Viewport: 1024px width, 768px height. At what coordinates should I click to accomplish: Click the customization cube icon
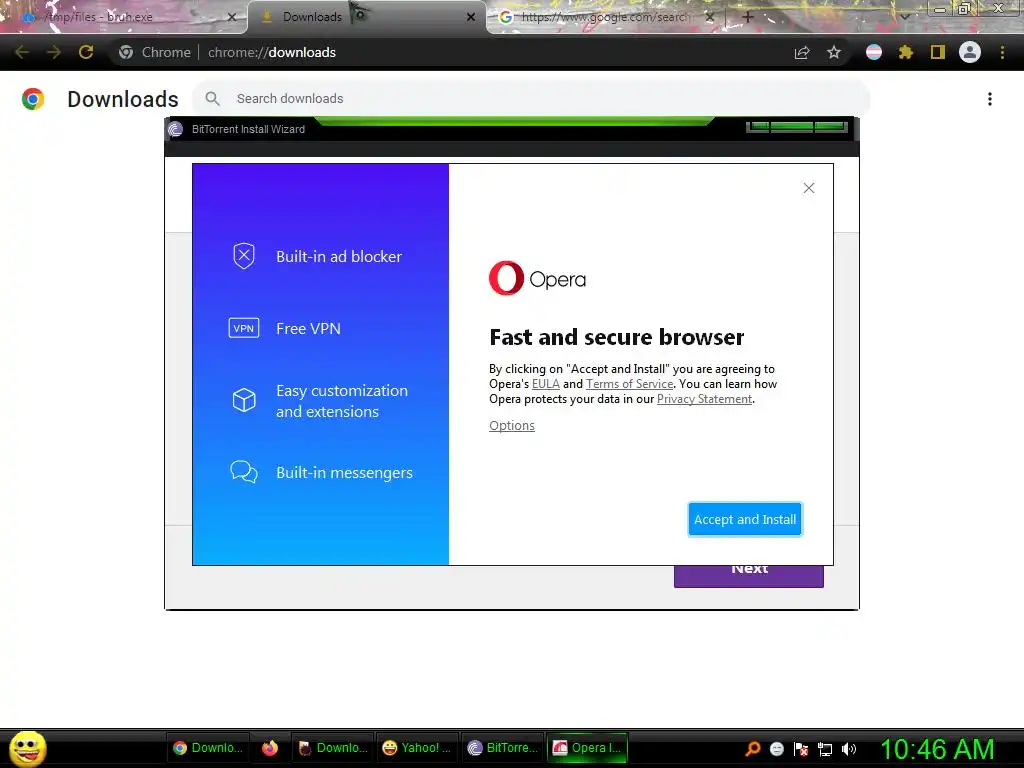tap(244, 400)
